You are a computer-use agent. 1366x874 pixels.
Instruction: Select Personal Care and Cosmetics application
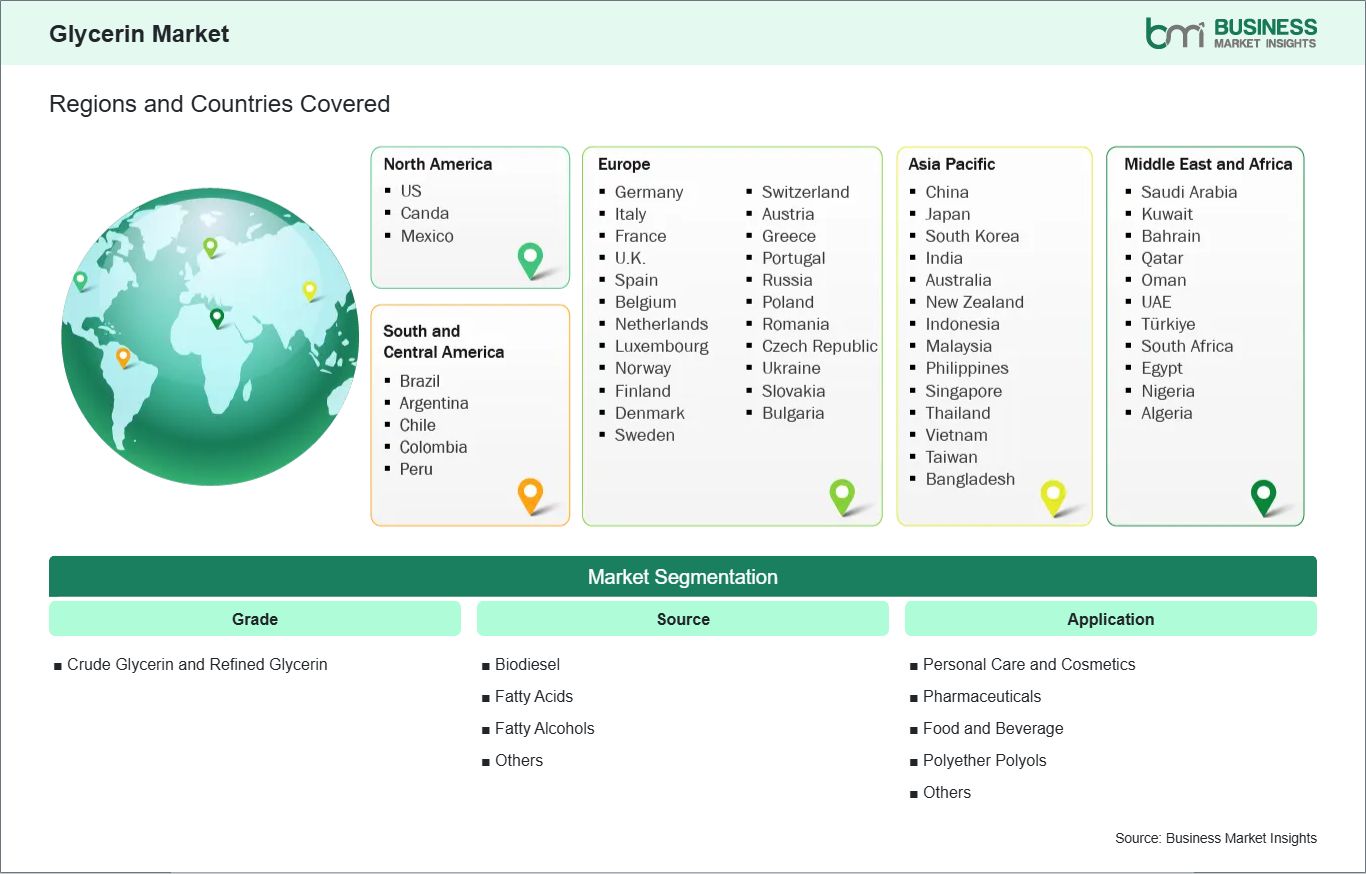pyautogui.click(x=1029, y=664)
